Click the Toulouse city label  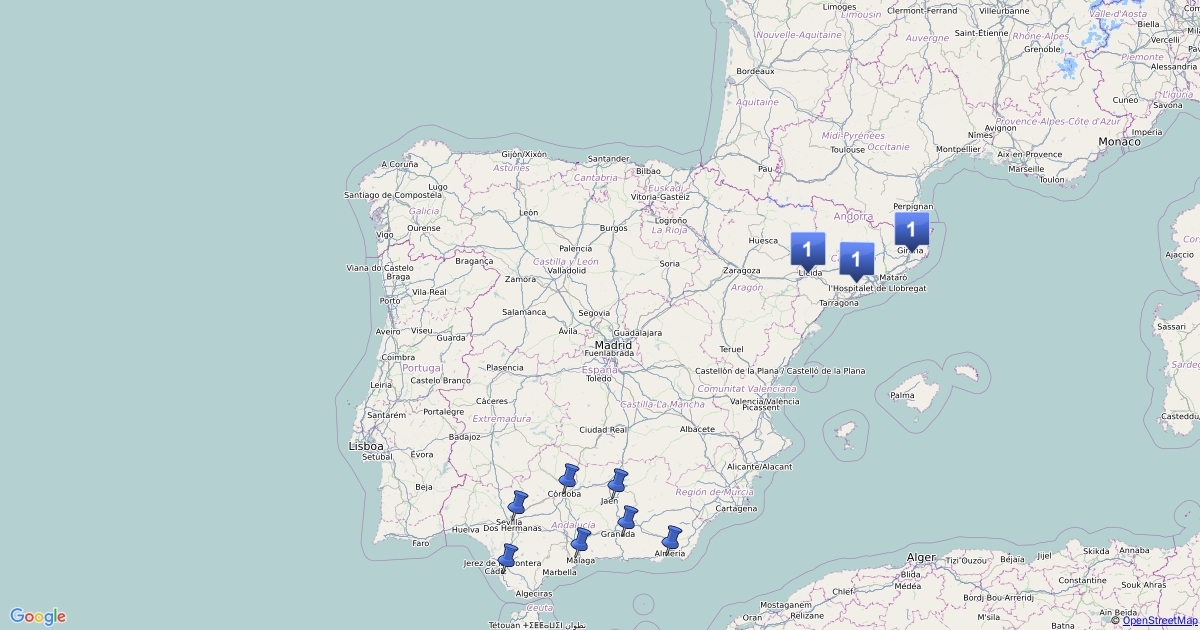[x=847, y=150]
